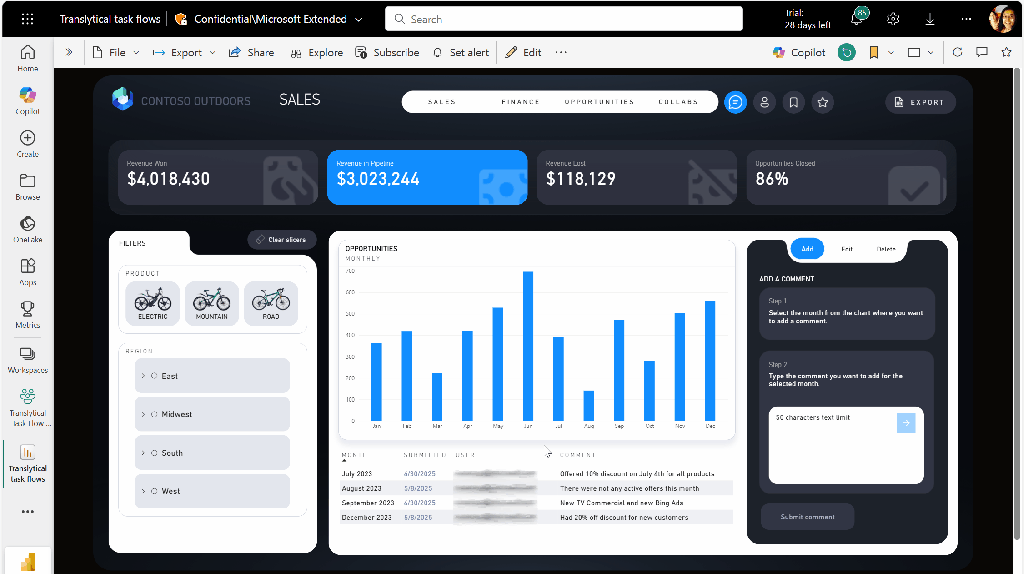1024x574 pixels.
Task: Open OneLake from the left sidebar
Action: (x=27, y=229)
